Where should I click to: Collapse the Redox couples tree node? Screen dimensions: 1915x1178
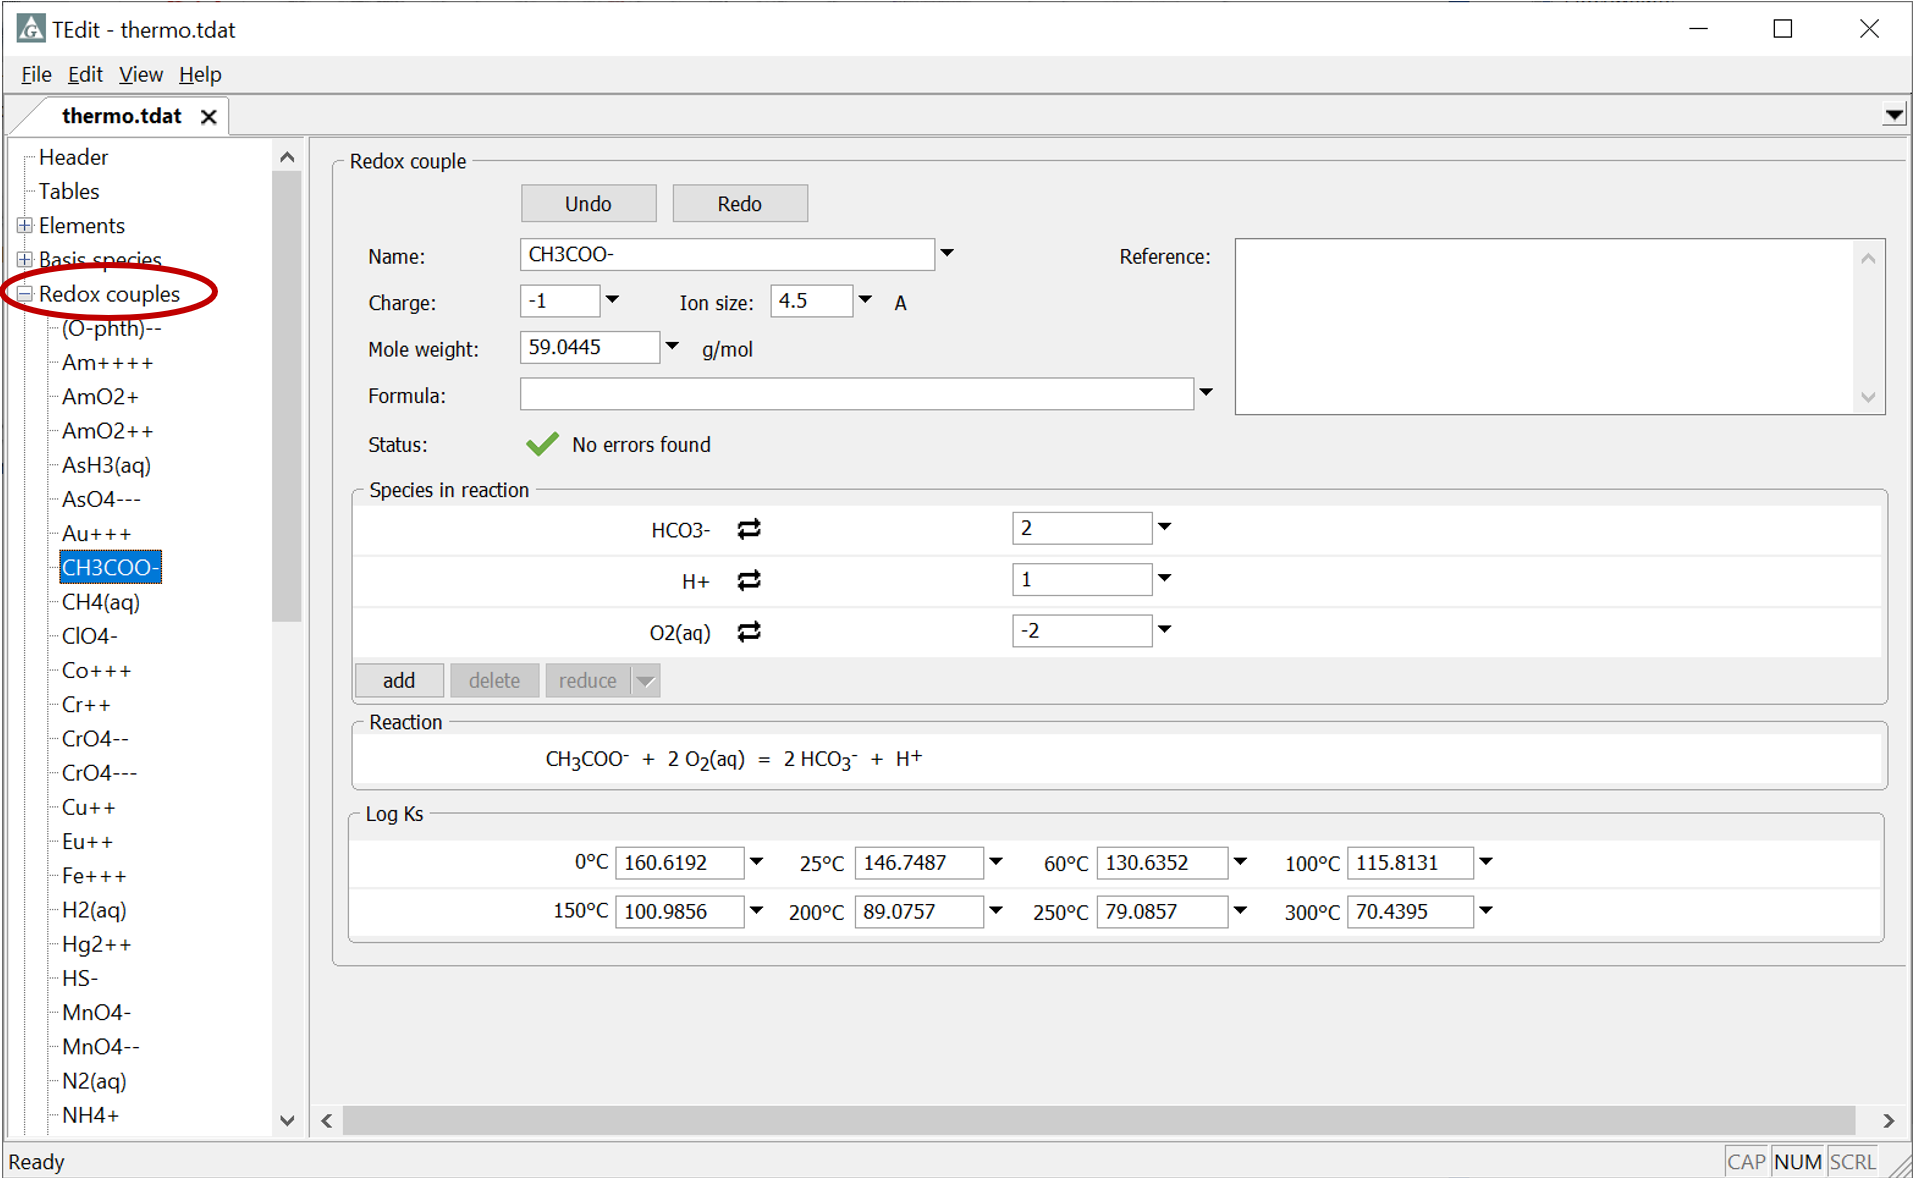click(25, 294)
